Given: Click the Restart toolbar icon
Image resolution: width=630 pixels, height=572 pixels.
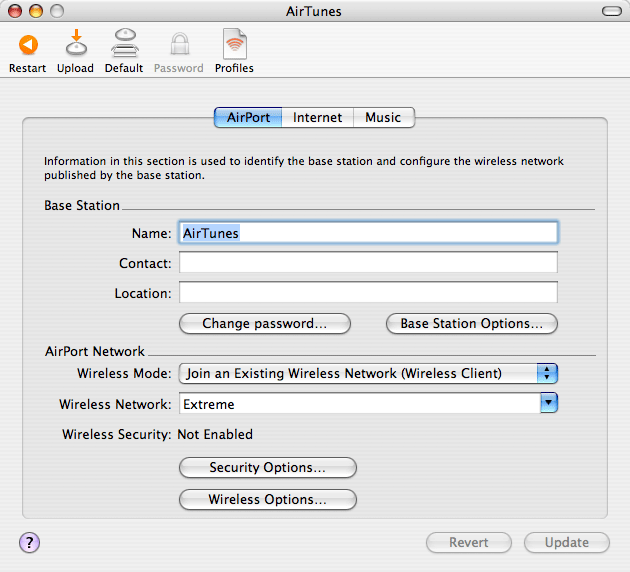Looking at the screenshot, I should coord(28,45).
